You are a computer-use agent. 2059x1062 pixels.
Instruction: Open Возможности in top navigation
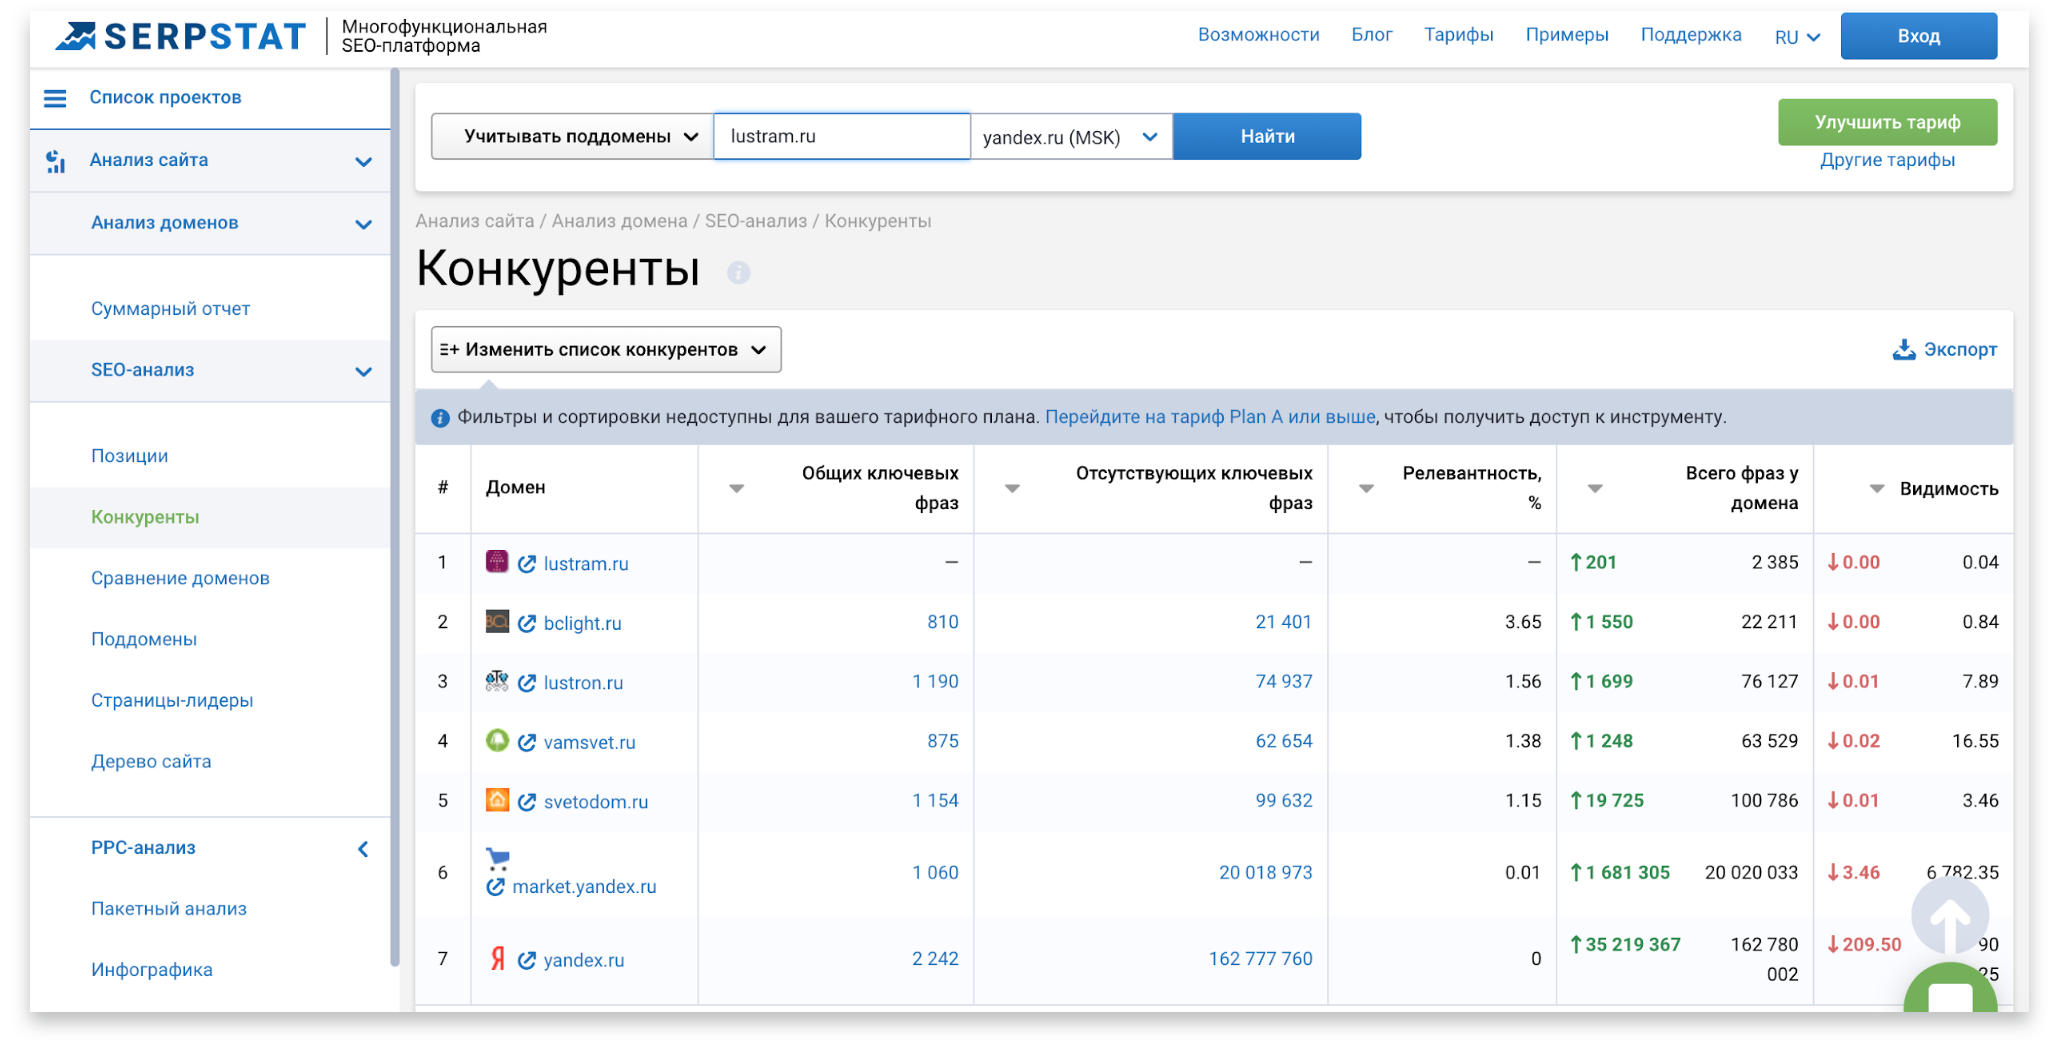1258,35
